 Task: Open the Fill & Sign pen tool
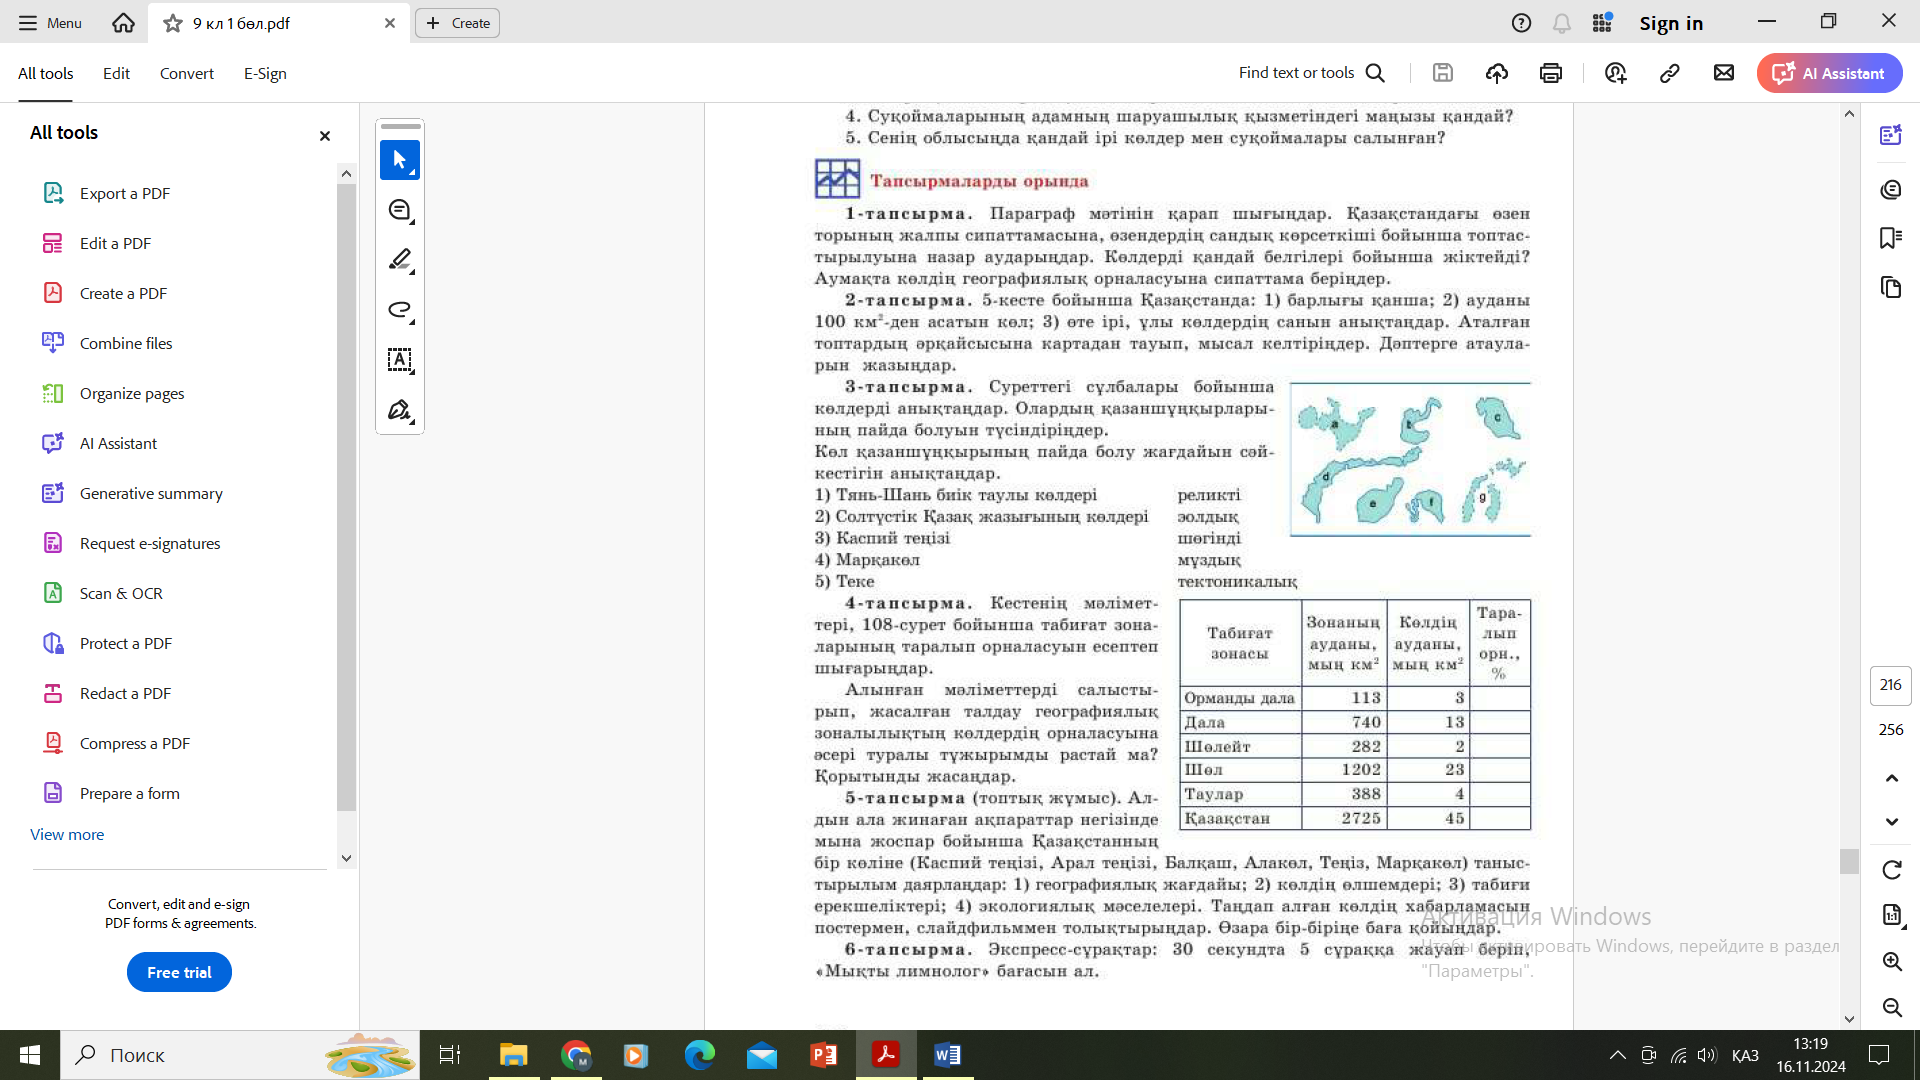coord(399,411)
